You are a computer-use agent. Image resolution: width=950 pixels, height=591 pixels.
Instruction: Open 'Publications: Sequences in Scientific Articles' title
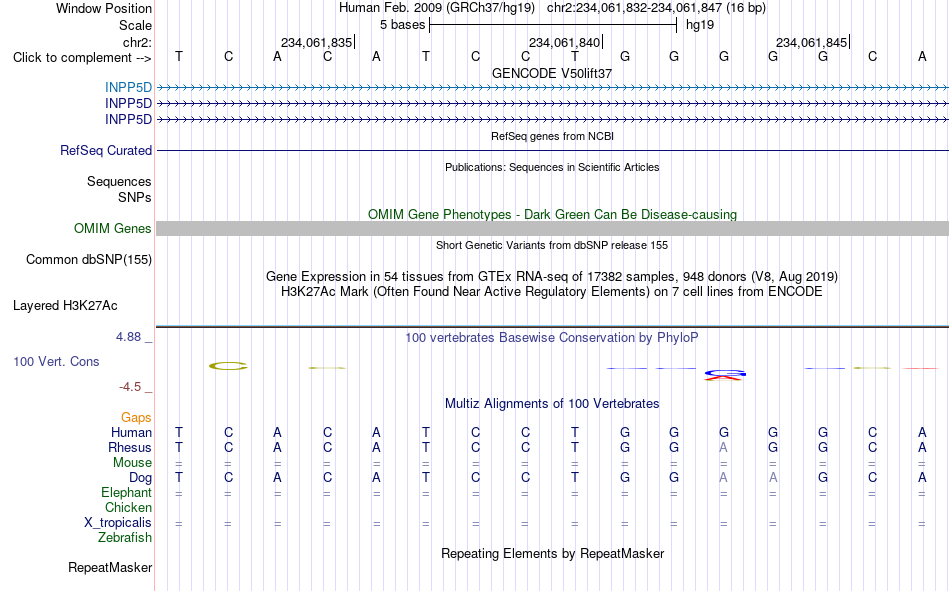coord(552,167)
